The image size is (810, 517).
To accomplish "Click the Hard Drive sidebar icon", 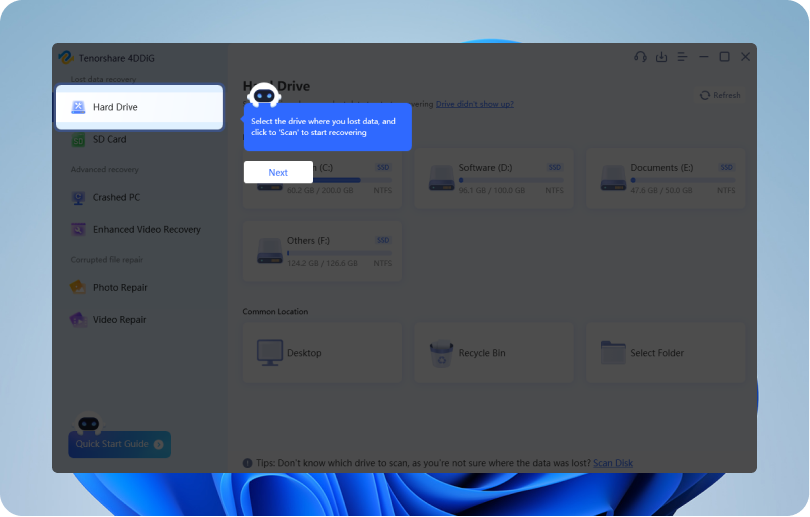I will pos(78,107).
